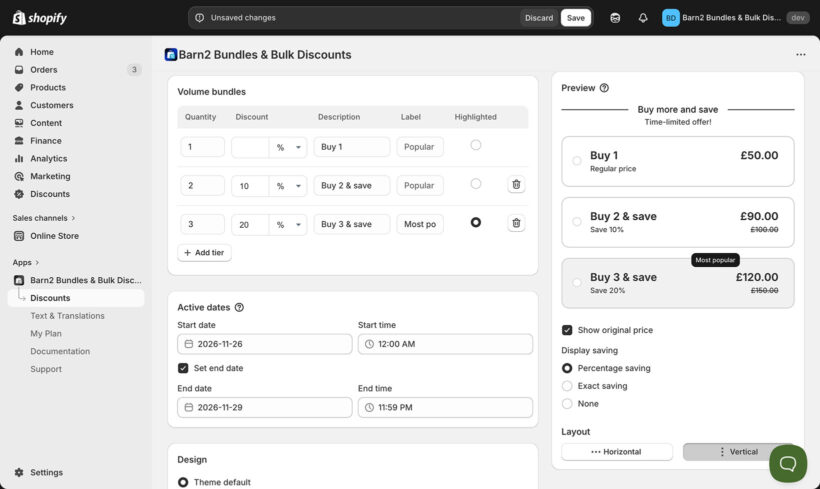The height and width of the screenshot is (489, 820).
Task: Open discount type dropdown for tier 3
Action: pos(288,225)
